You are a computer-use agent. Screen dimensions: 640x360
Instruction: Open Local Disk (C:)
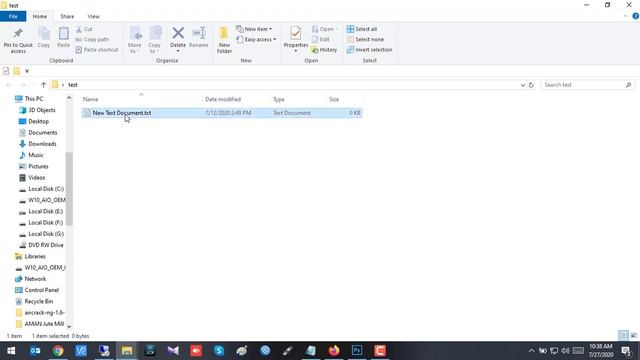tap(41, 189)
